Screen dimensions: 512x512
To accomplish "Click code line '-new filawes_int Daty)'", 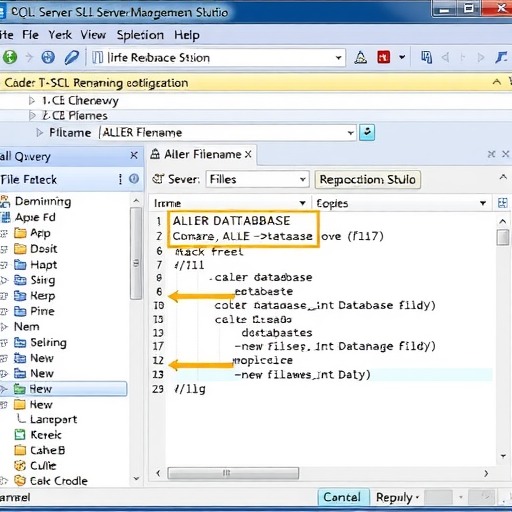I will 302,375.
